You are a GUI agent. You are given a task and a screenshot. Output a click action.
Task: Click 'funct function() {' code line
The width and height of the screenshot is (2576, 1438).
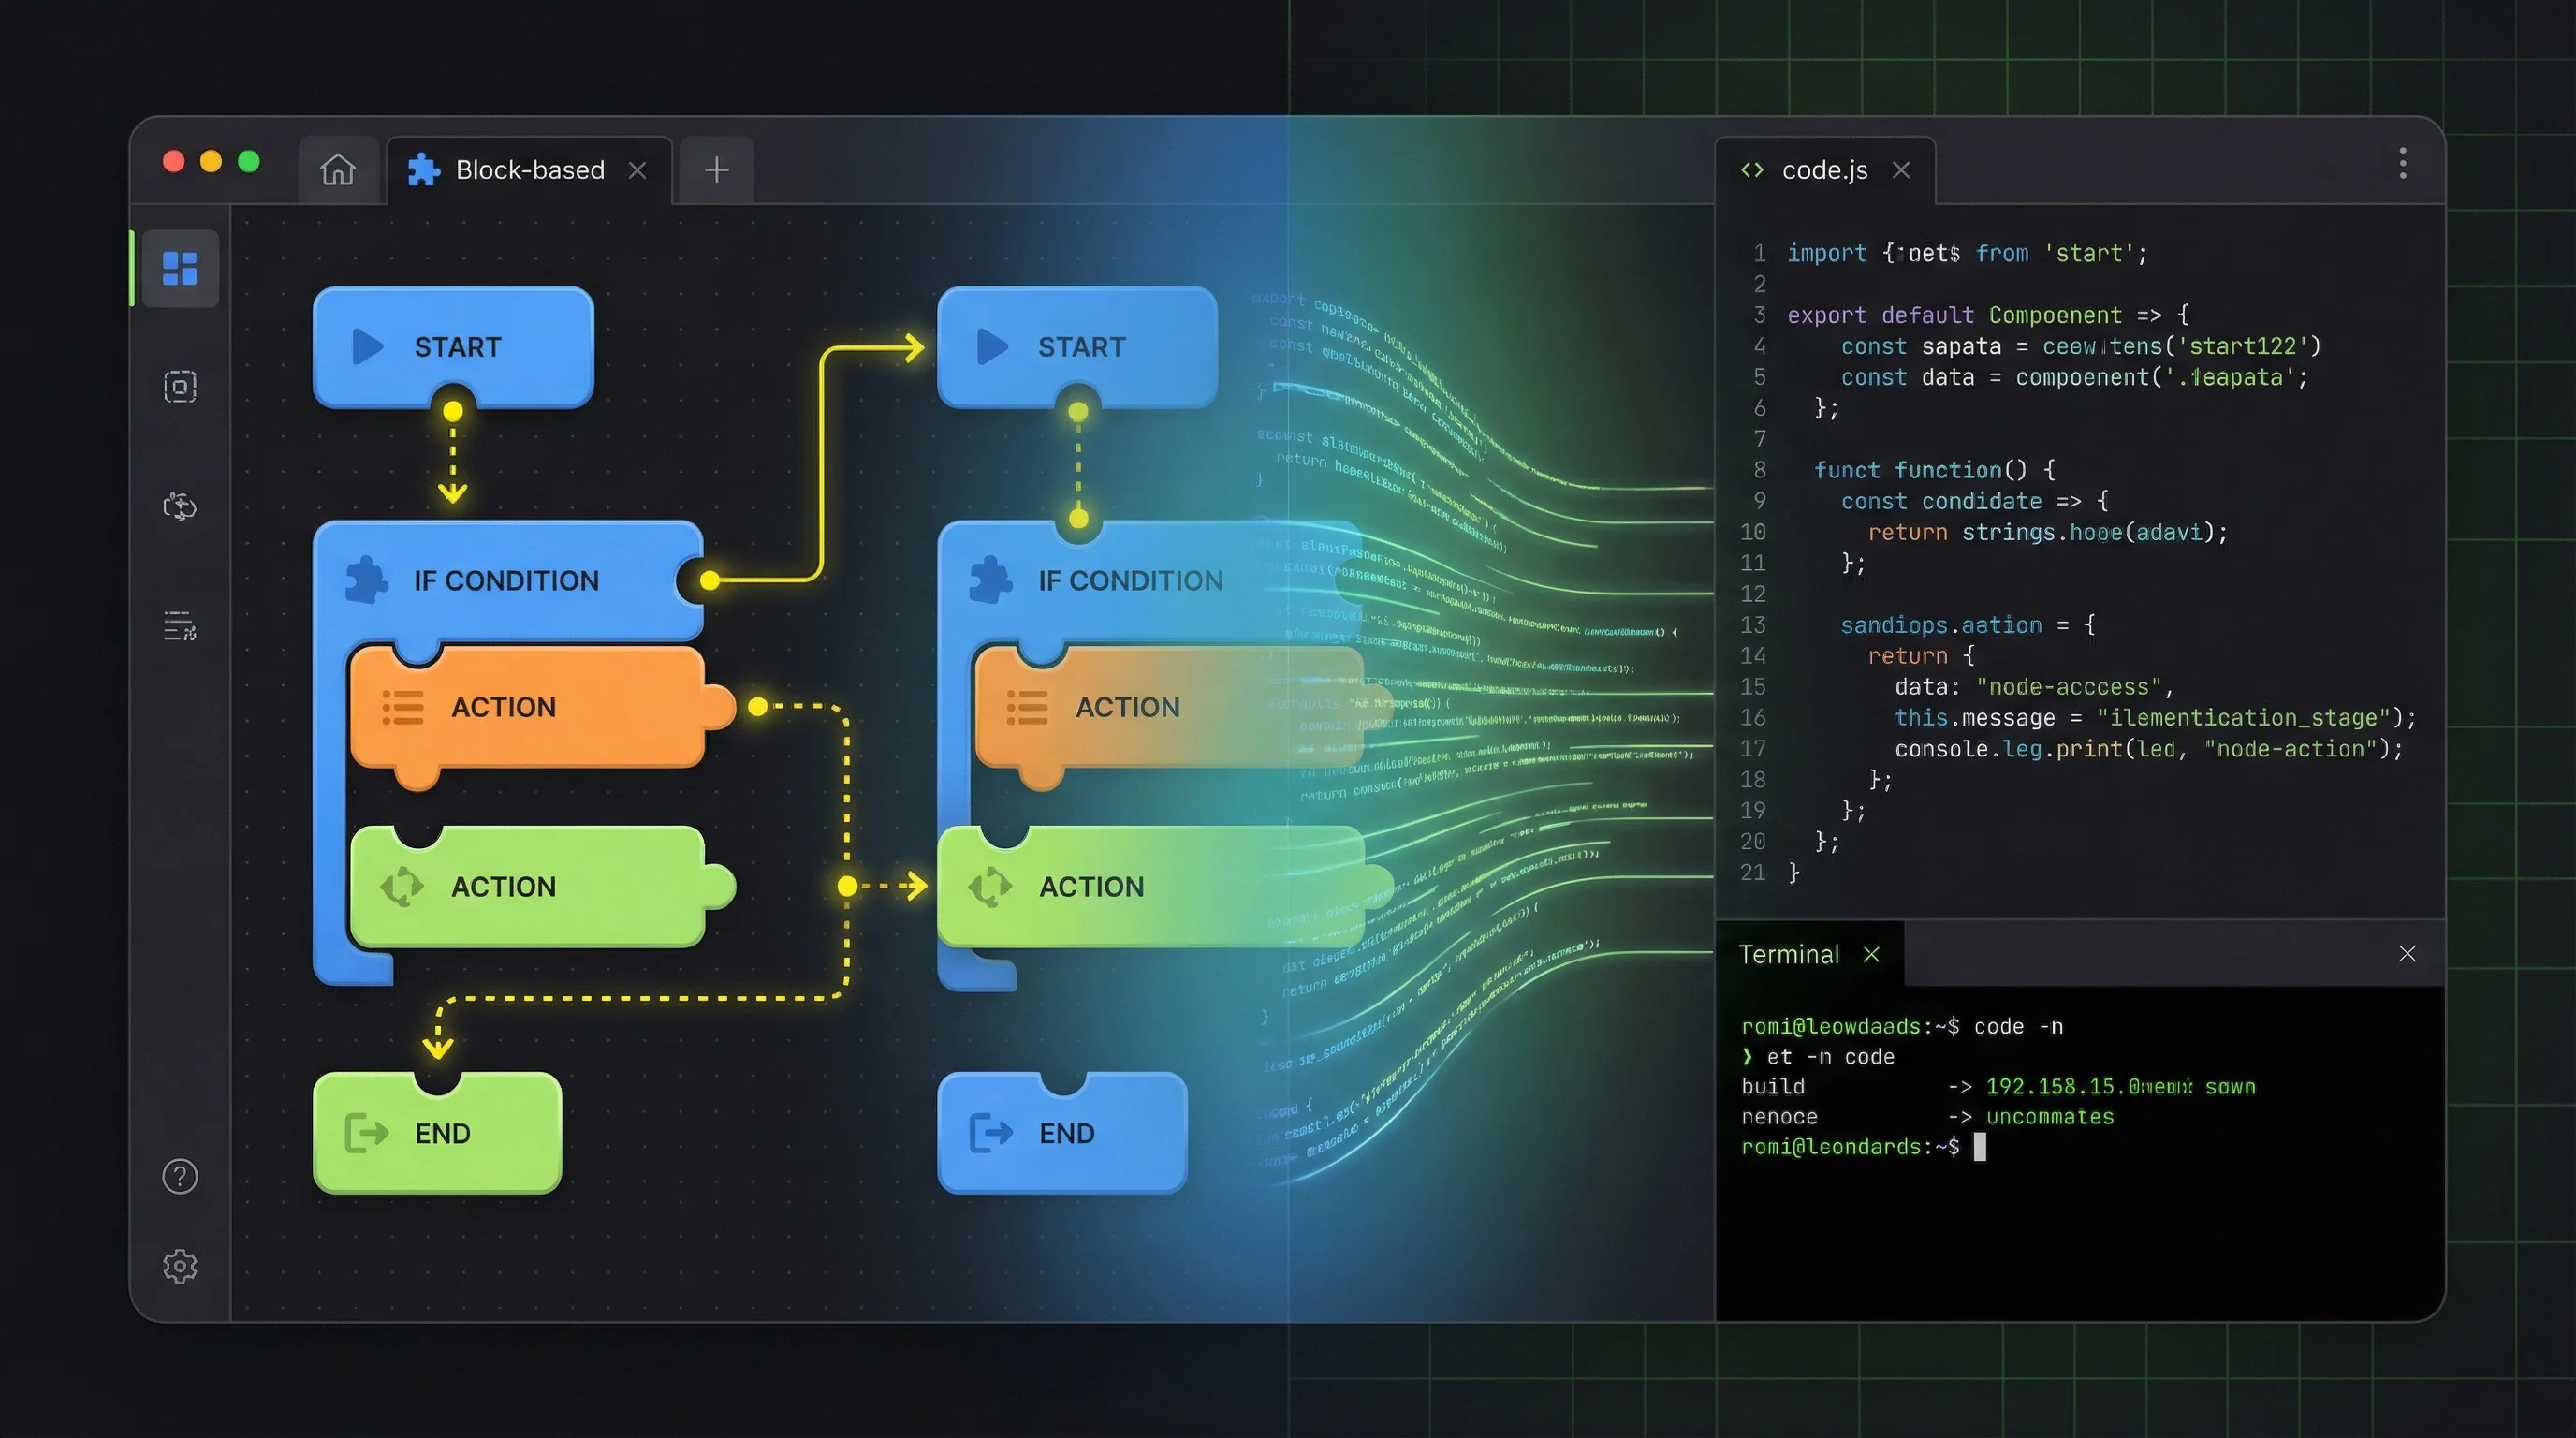1934,470
